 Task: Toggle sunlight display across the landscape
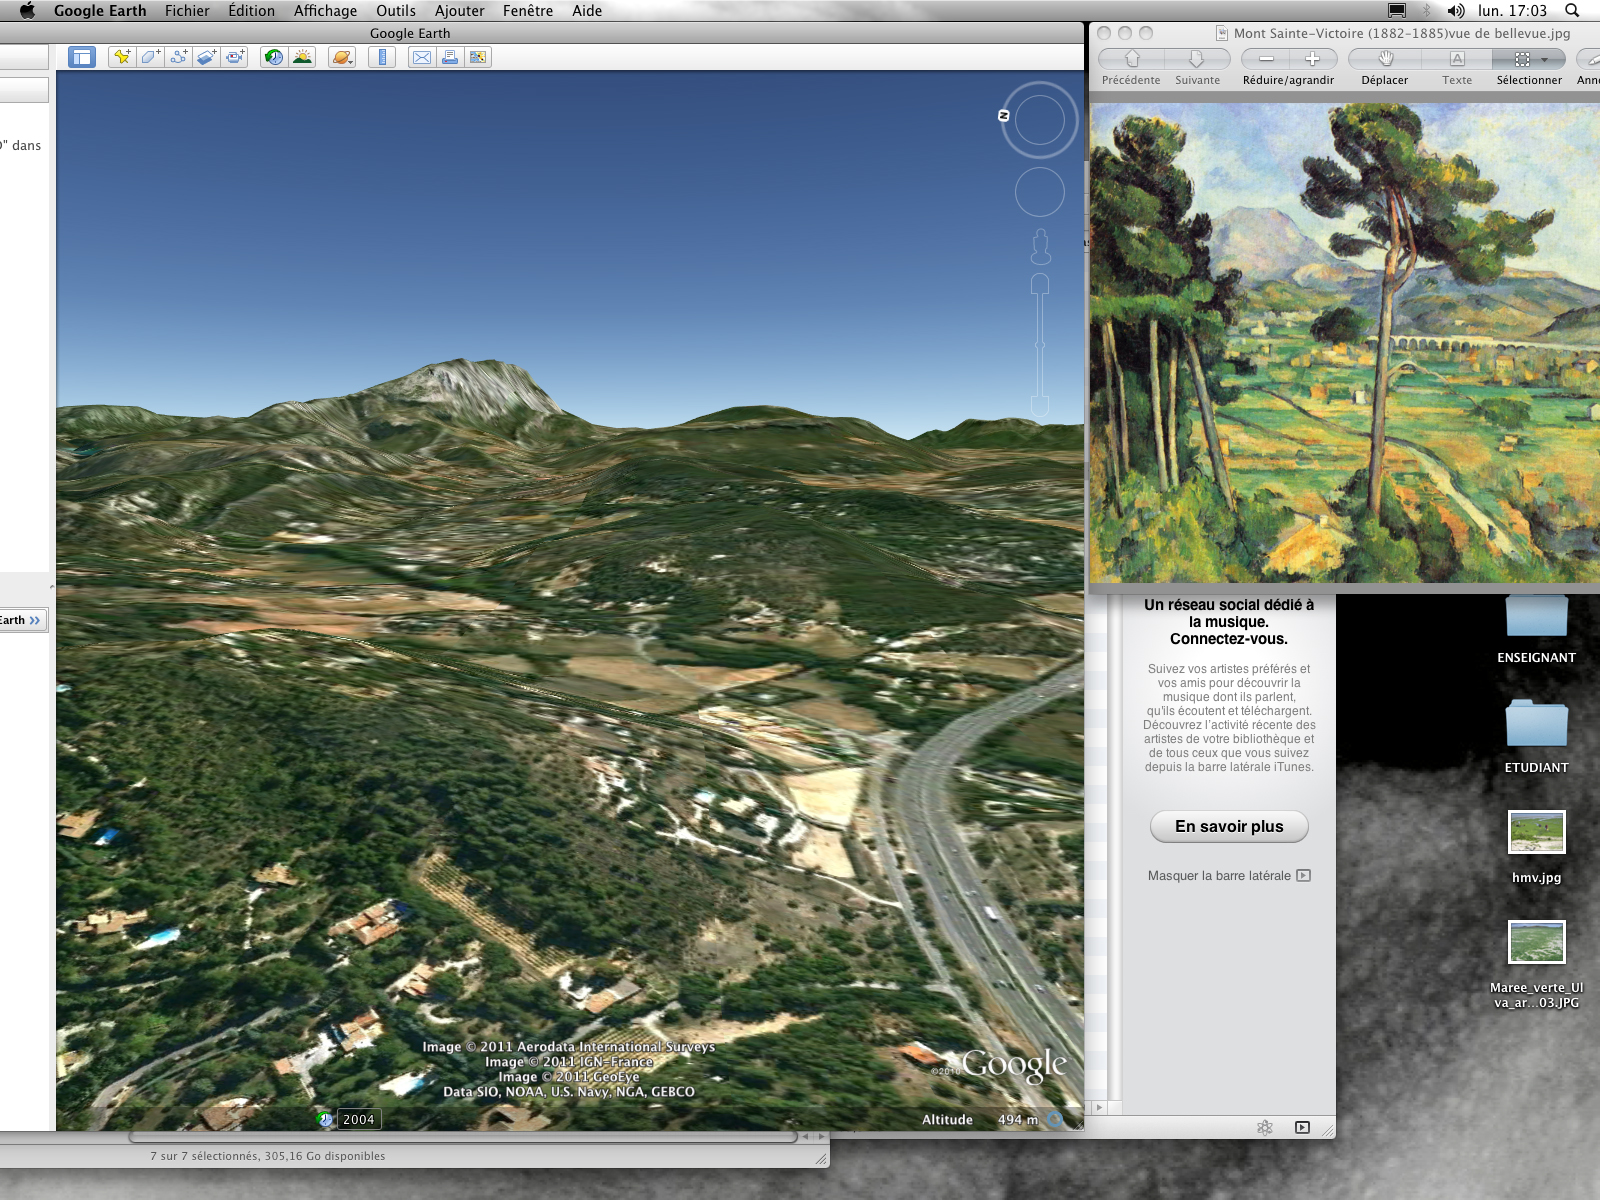coord(302,57)
